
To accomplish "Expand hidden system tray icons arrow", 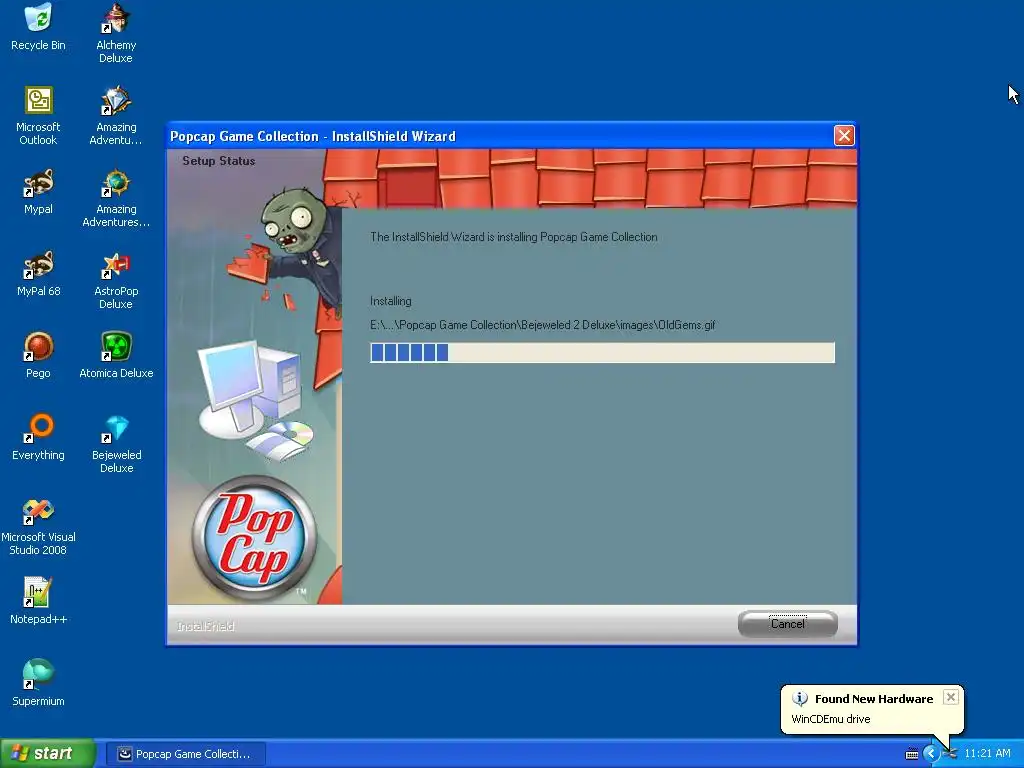I will tap(931, 754).
